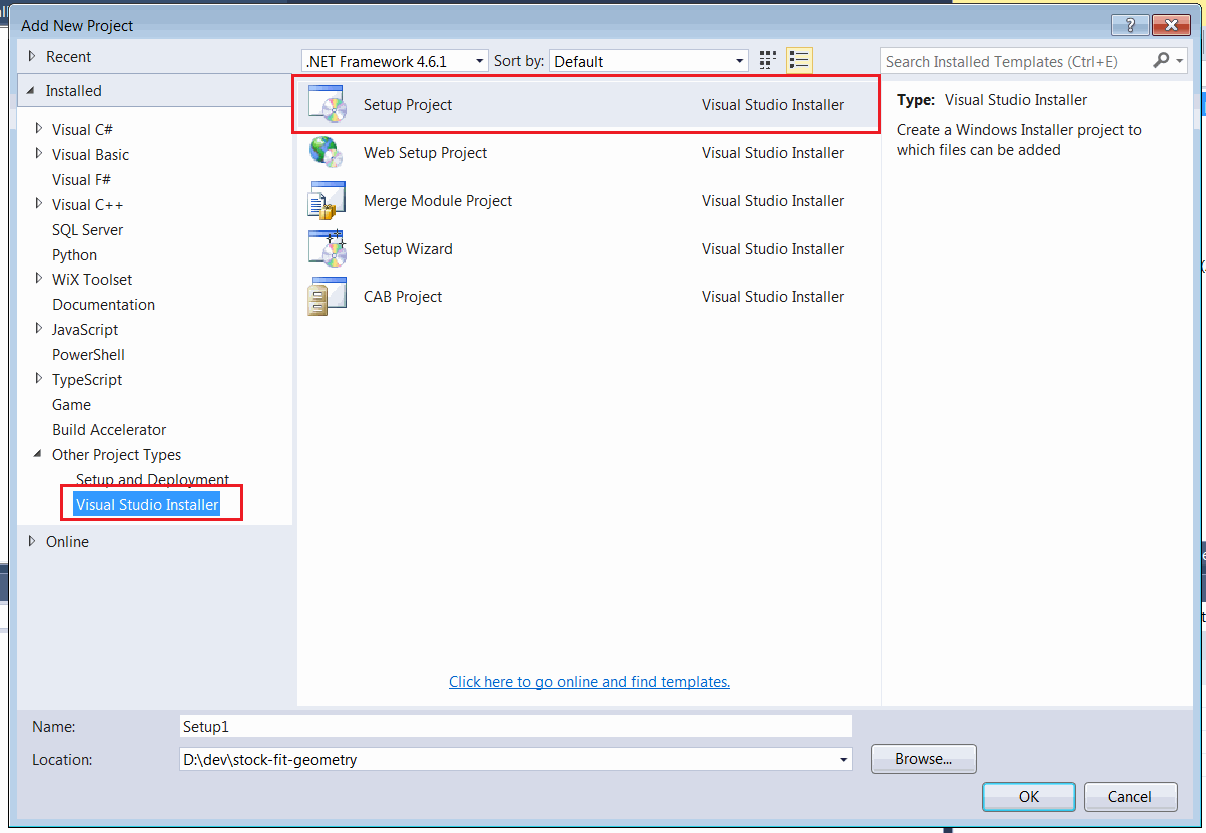The width and height of the screenshot is (1206, 833).
Task: Close the Add New Project dialog
Action: pos(1170,25)
